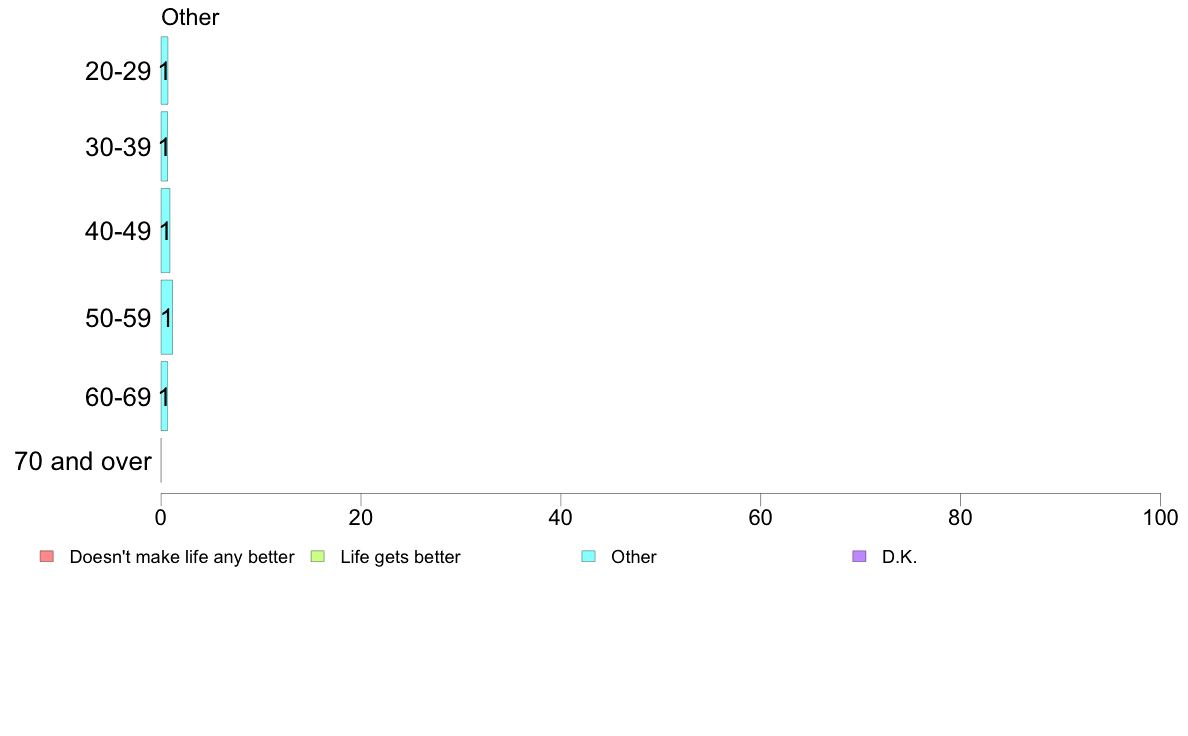Click the 100 tick label on x-axis
The image size is (1188, 736).
click(x=1160, y=518)
